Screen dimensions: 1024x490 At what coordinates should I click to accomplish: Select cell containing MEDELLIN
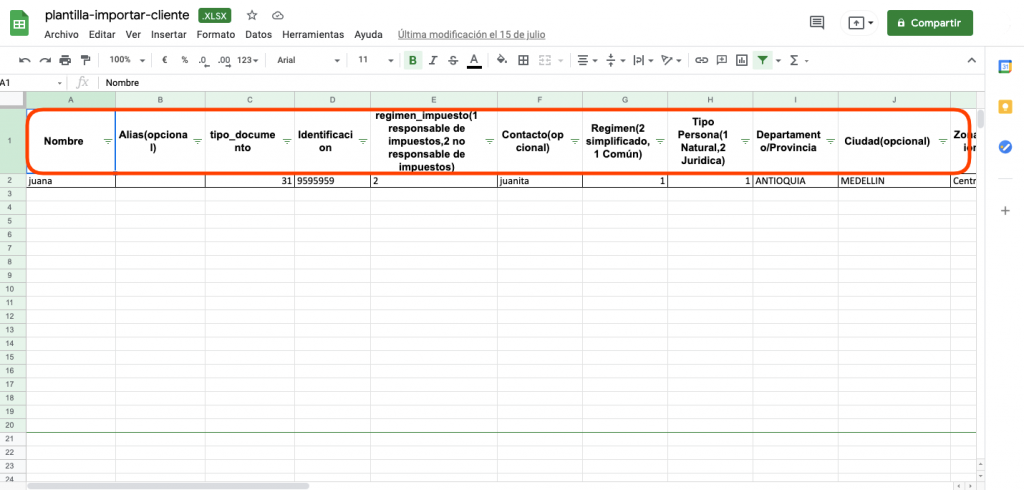coord(894,181)
